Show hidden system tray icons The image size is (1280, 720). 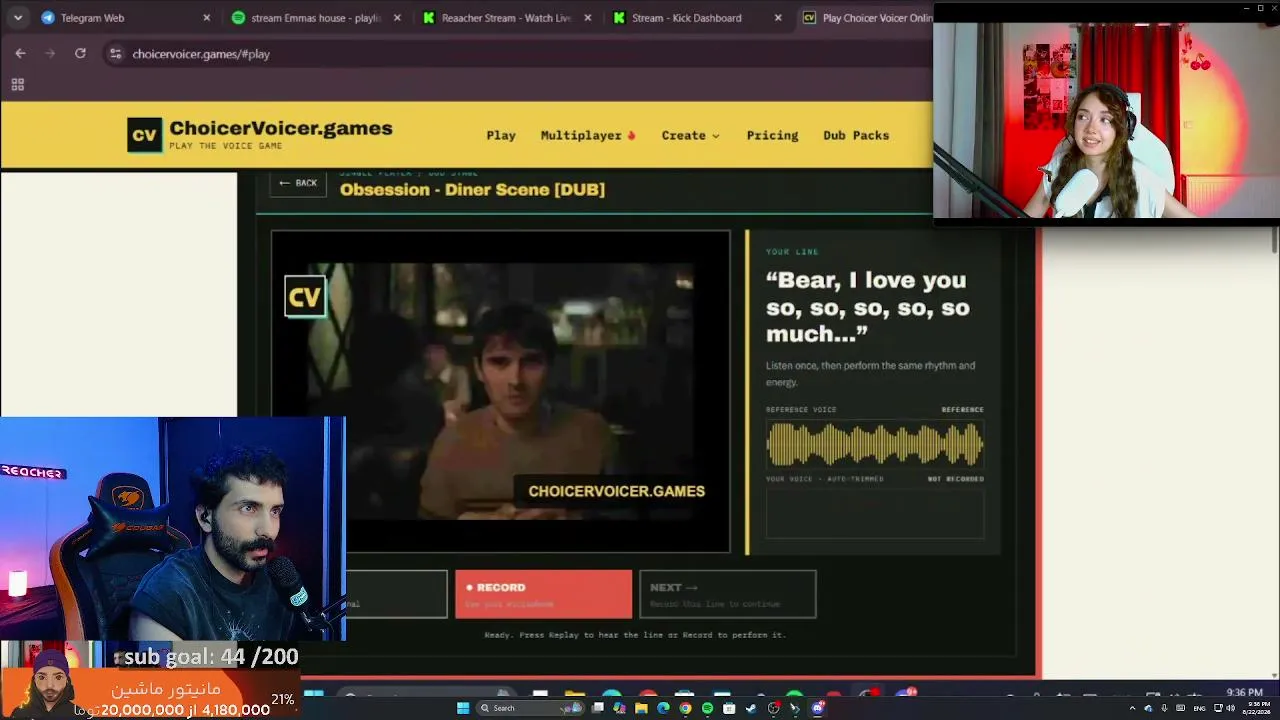coord(1132,708)
